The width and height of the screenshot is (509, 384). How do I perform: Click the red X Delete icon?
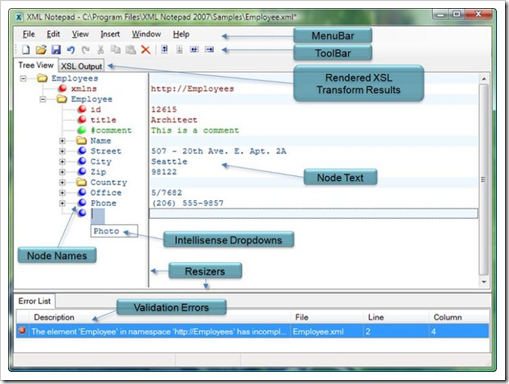coord(146,50)
